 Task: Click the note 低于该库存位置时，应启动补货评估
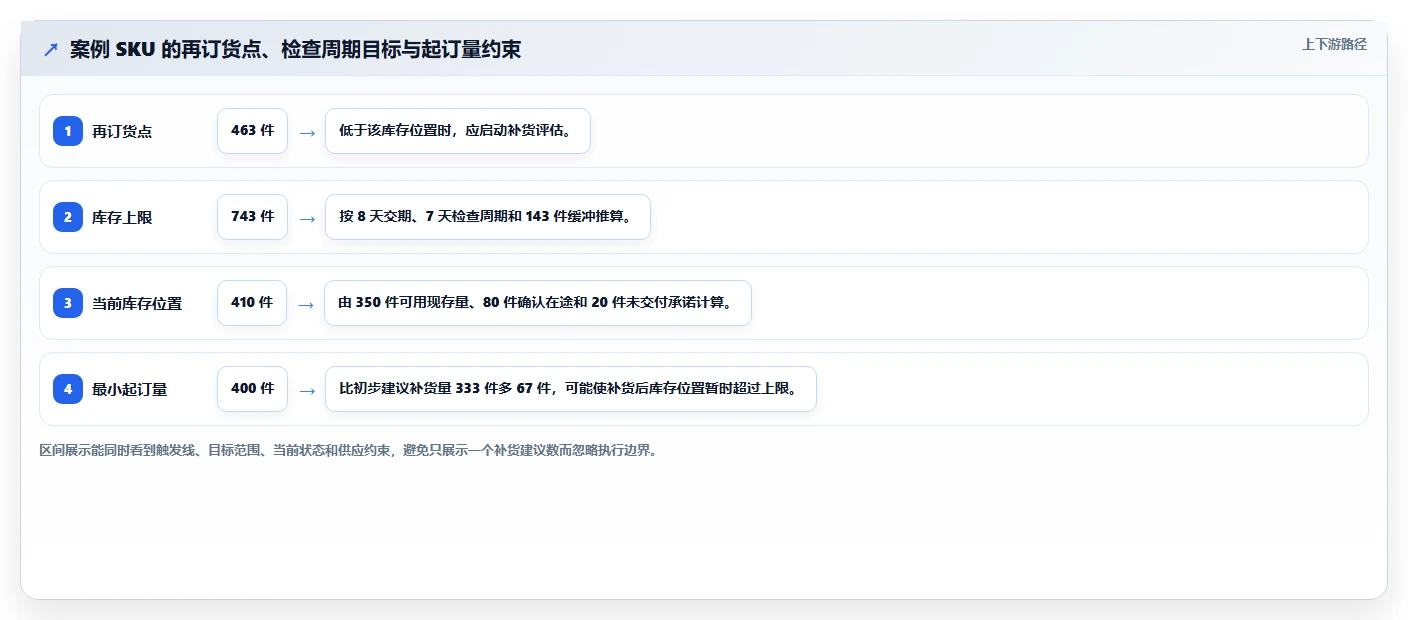pos(458,131)
